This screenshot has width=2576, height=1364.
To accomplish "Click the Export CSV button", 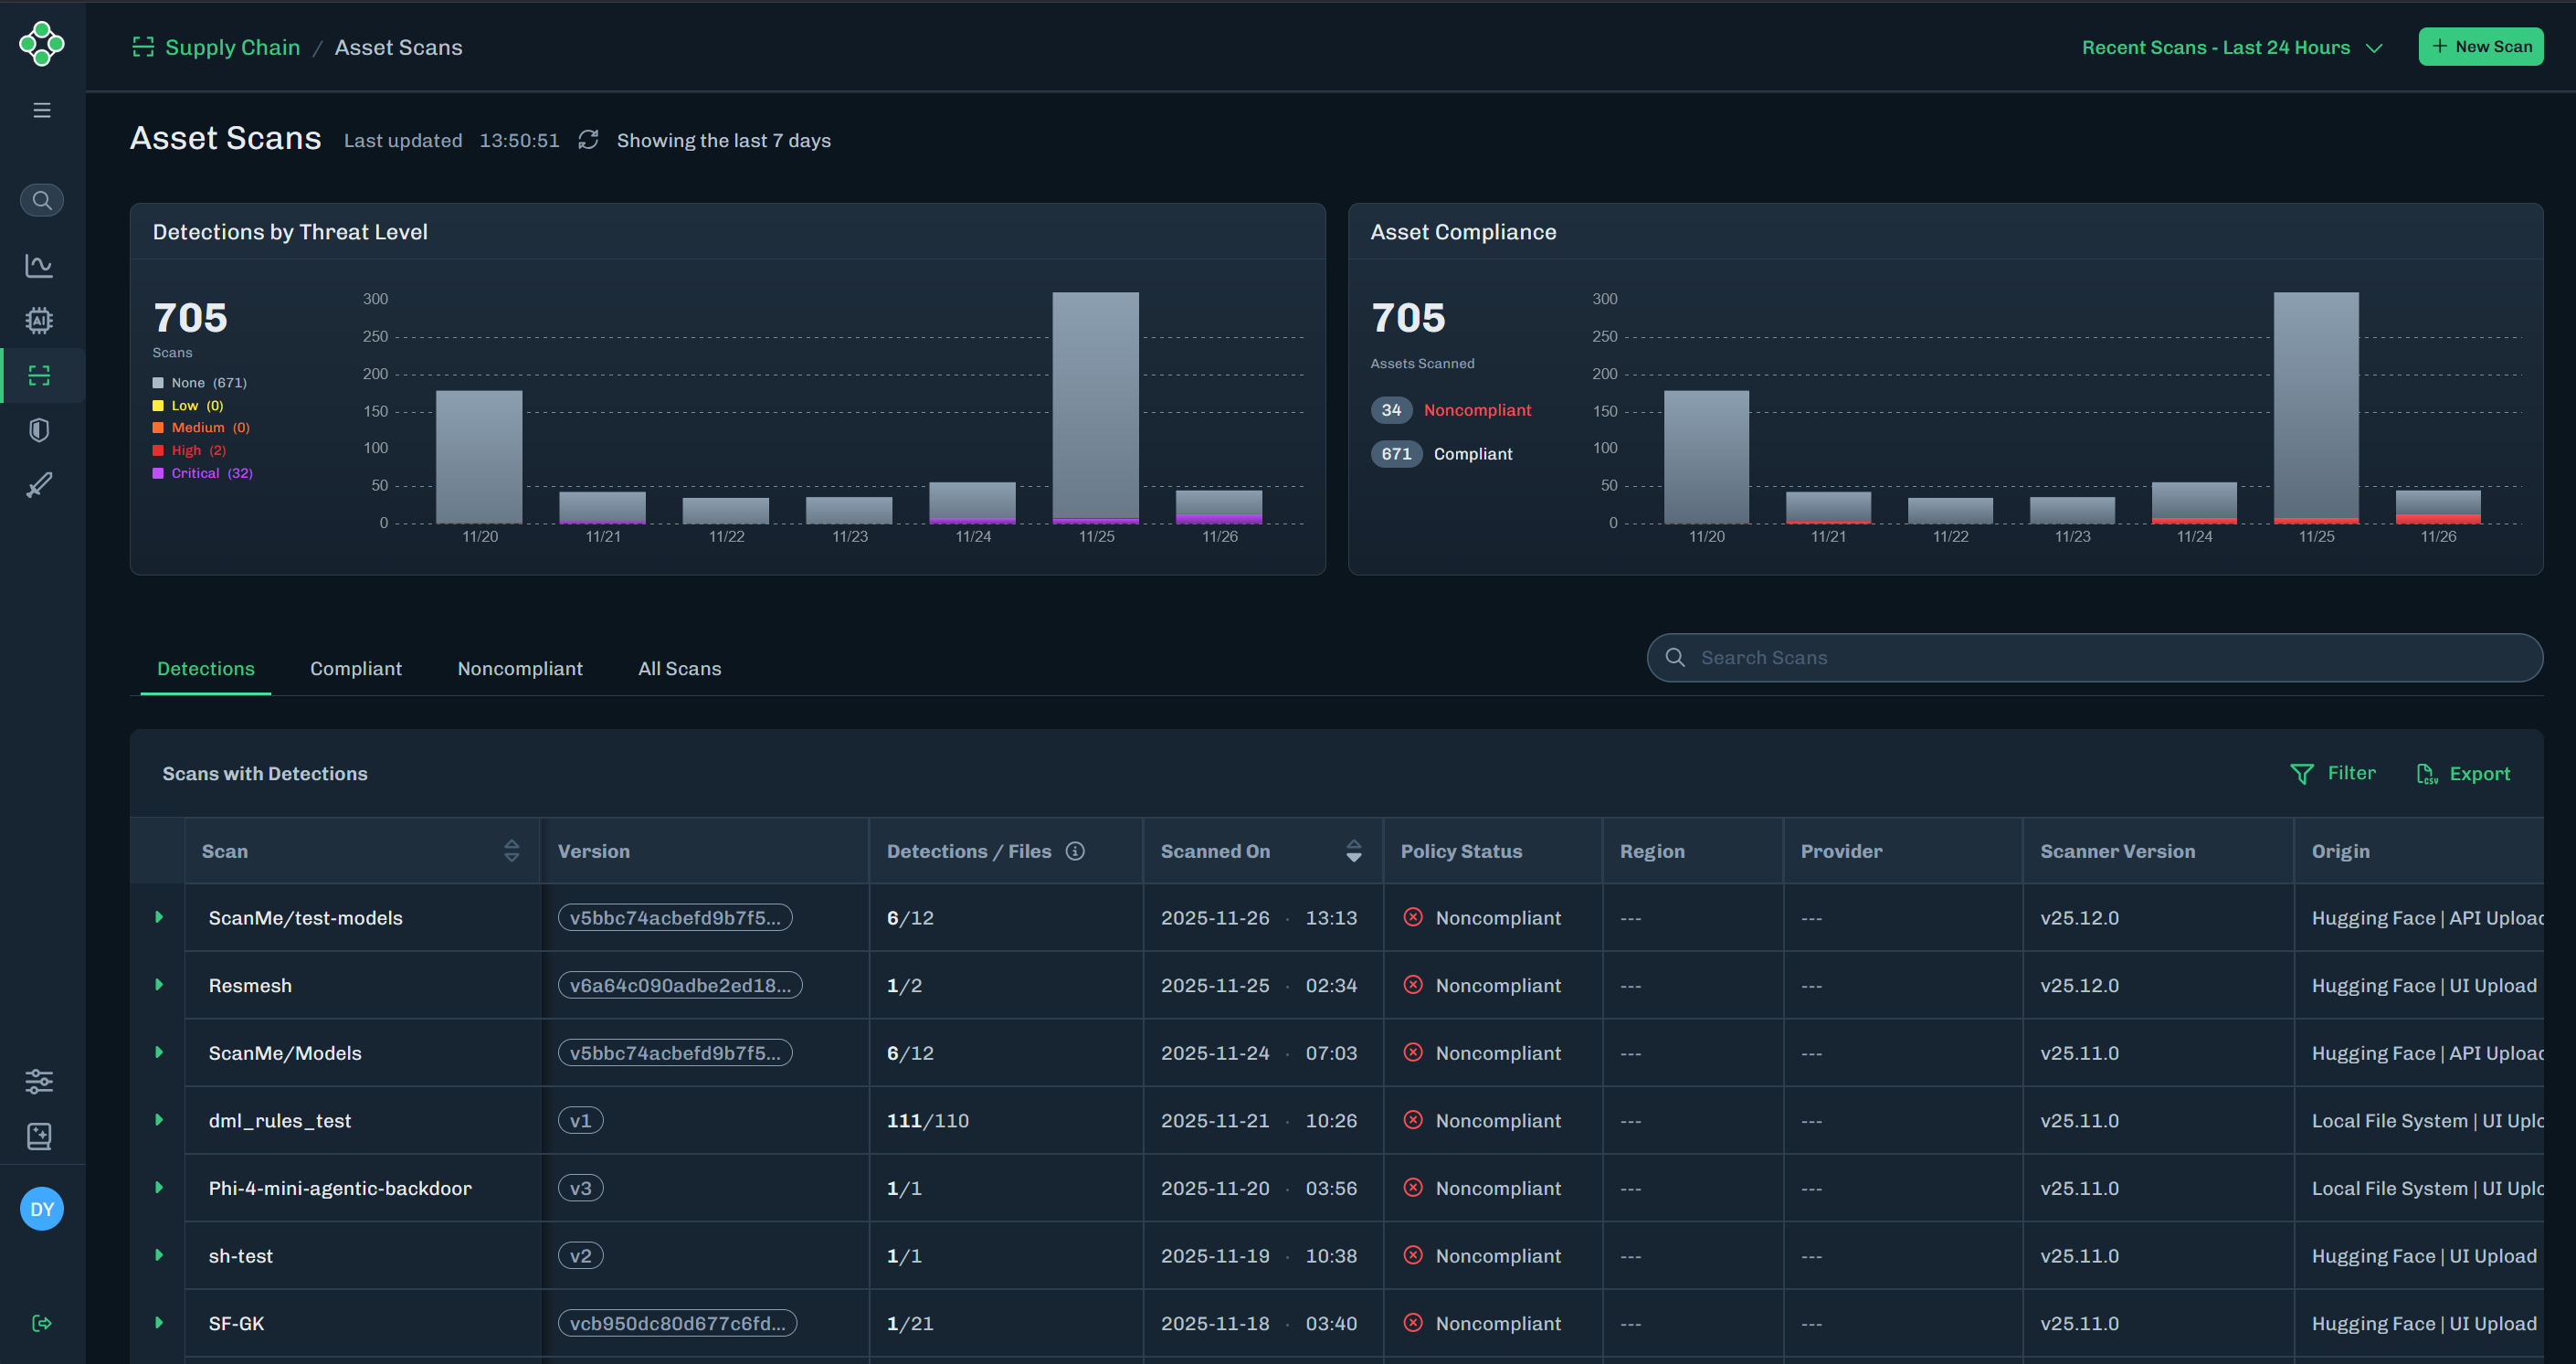I will (2463, 773).
